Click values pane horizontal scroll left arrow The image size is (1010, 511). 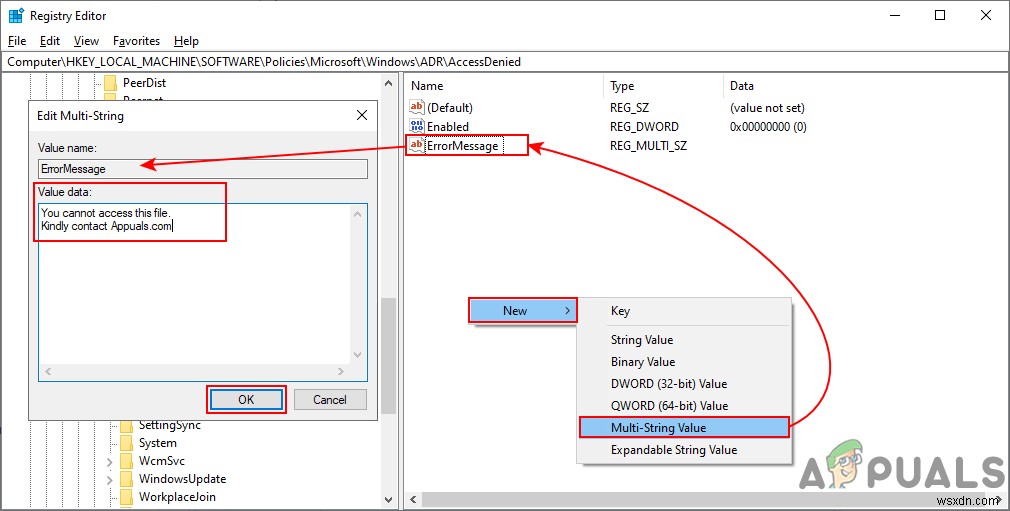413,499
